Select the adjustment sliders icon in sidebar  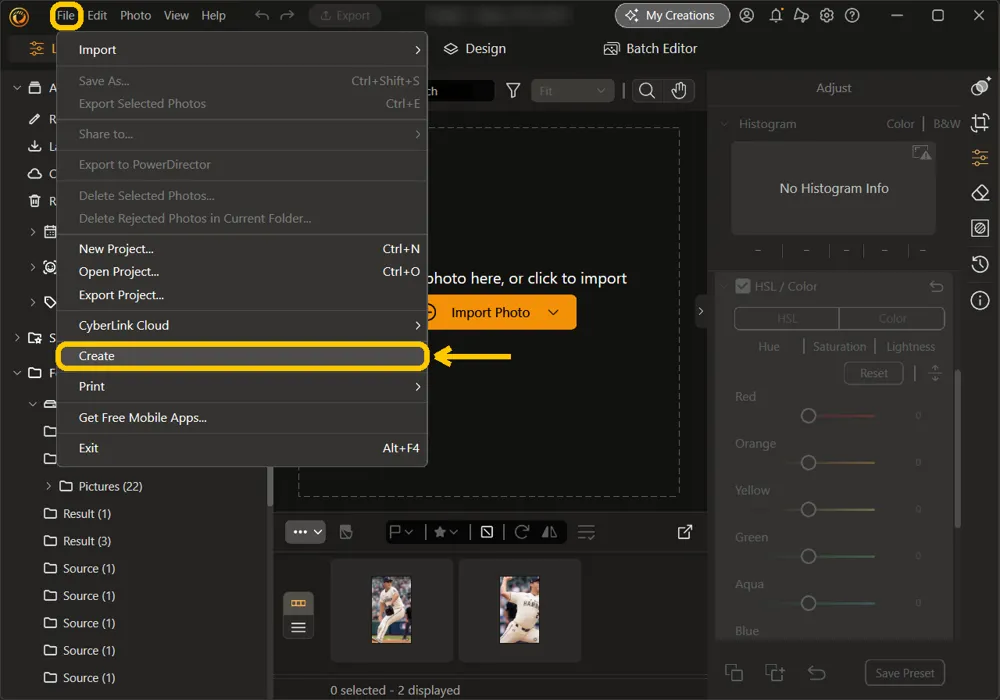click(x=980, y=157)
